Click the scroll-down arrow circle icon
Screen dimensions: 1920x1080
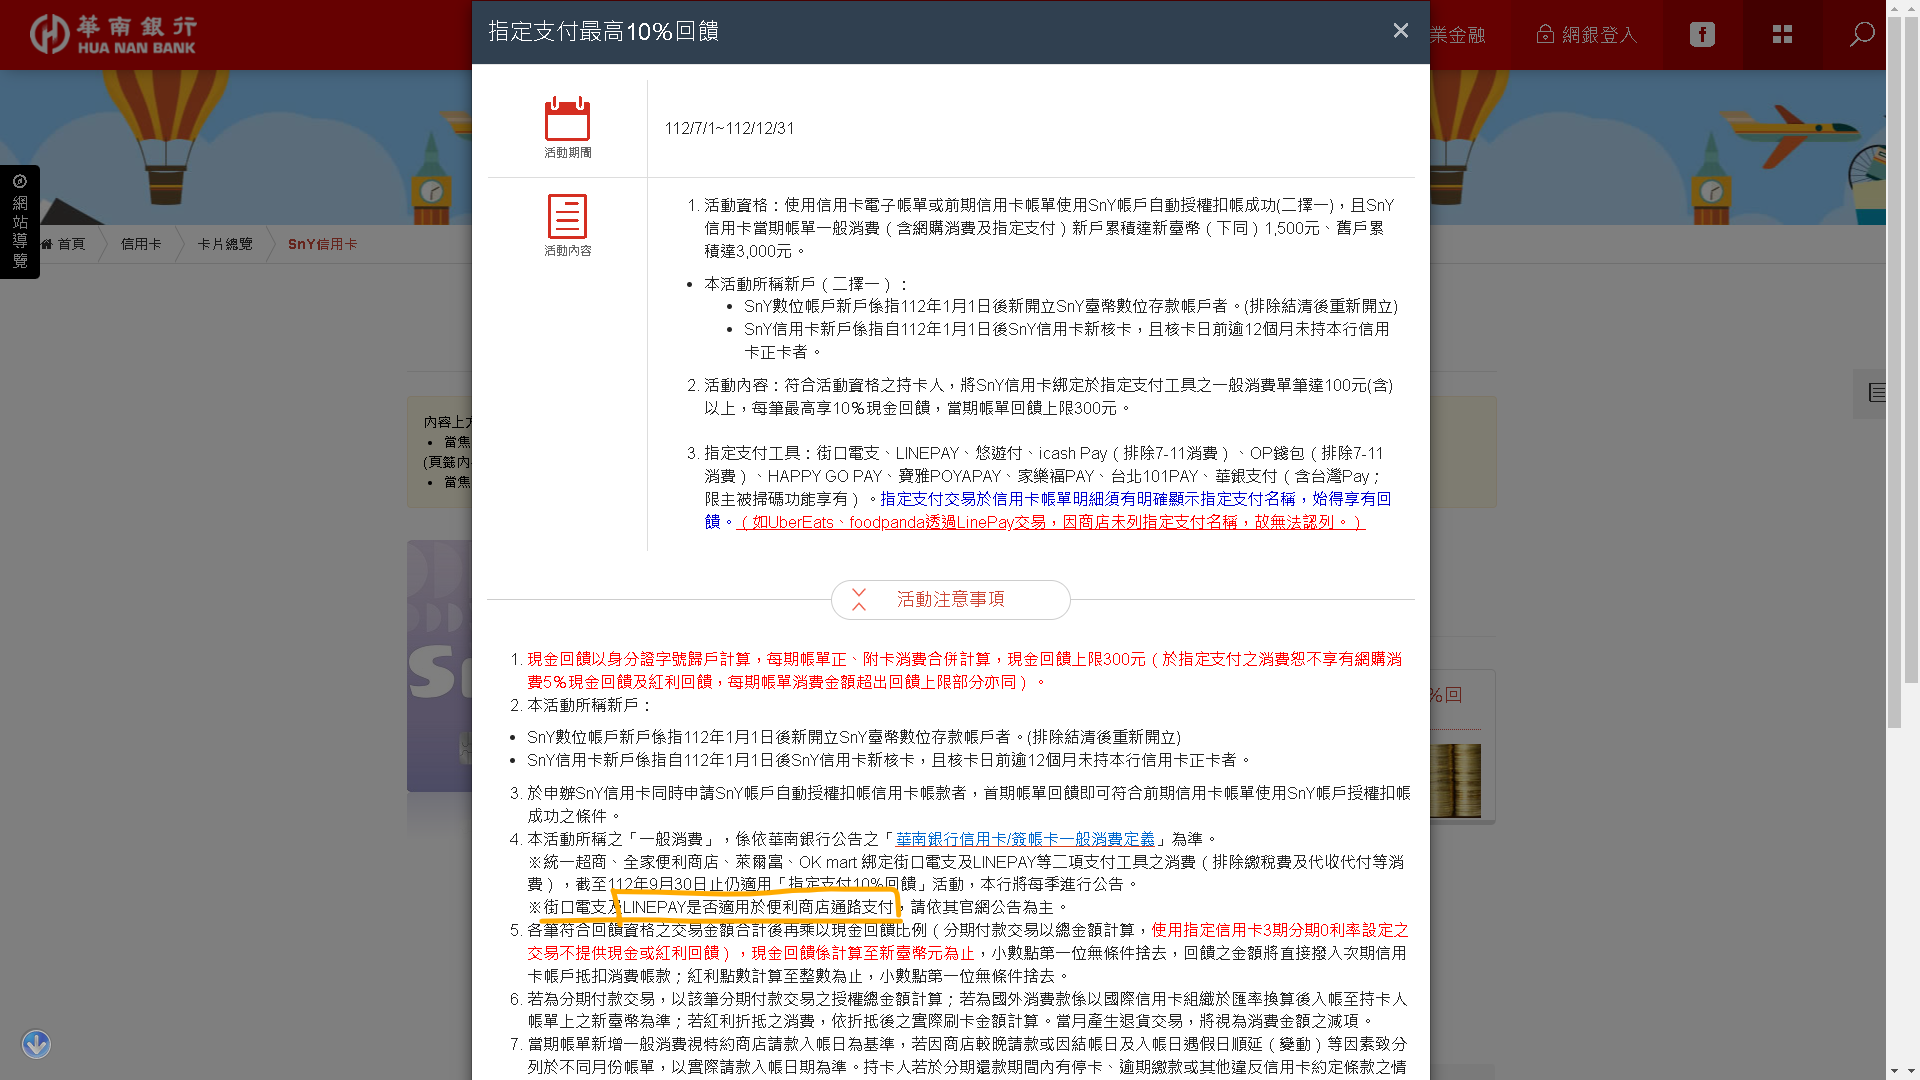pos(36,1044)
